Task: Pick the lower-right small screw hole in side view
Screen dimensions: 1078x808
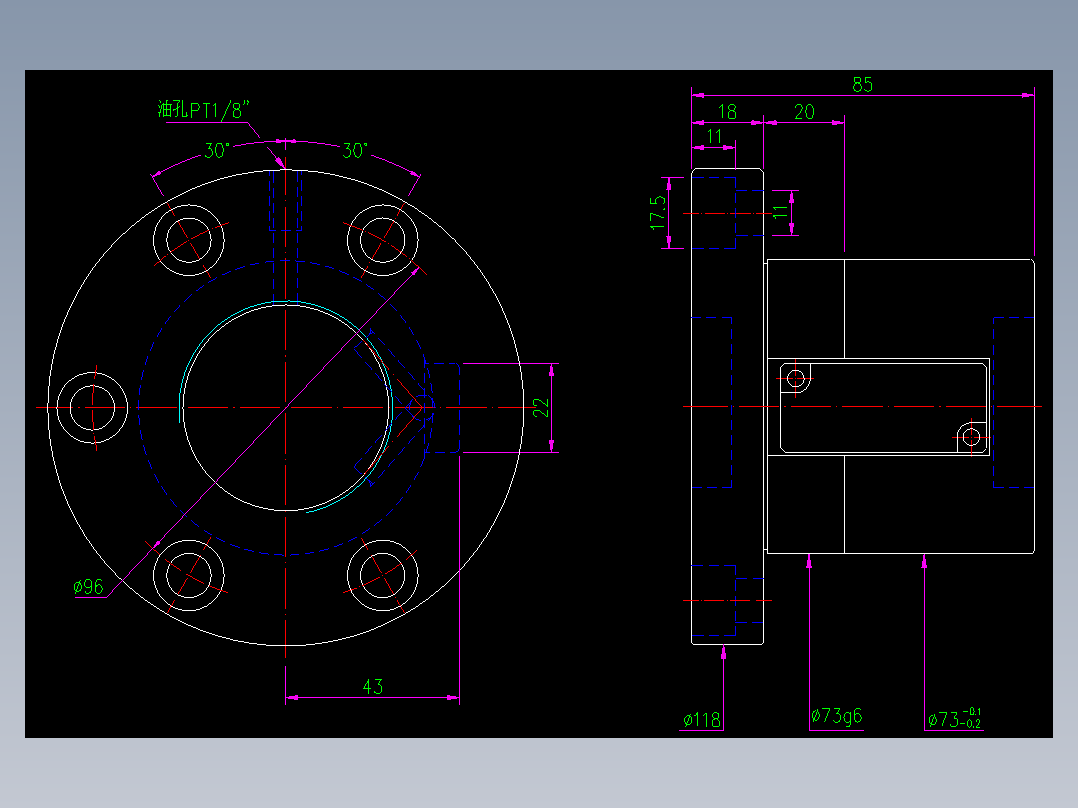Action: (x=971, y=437)
